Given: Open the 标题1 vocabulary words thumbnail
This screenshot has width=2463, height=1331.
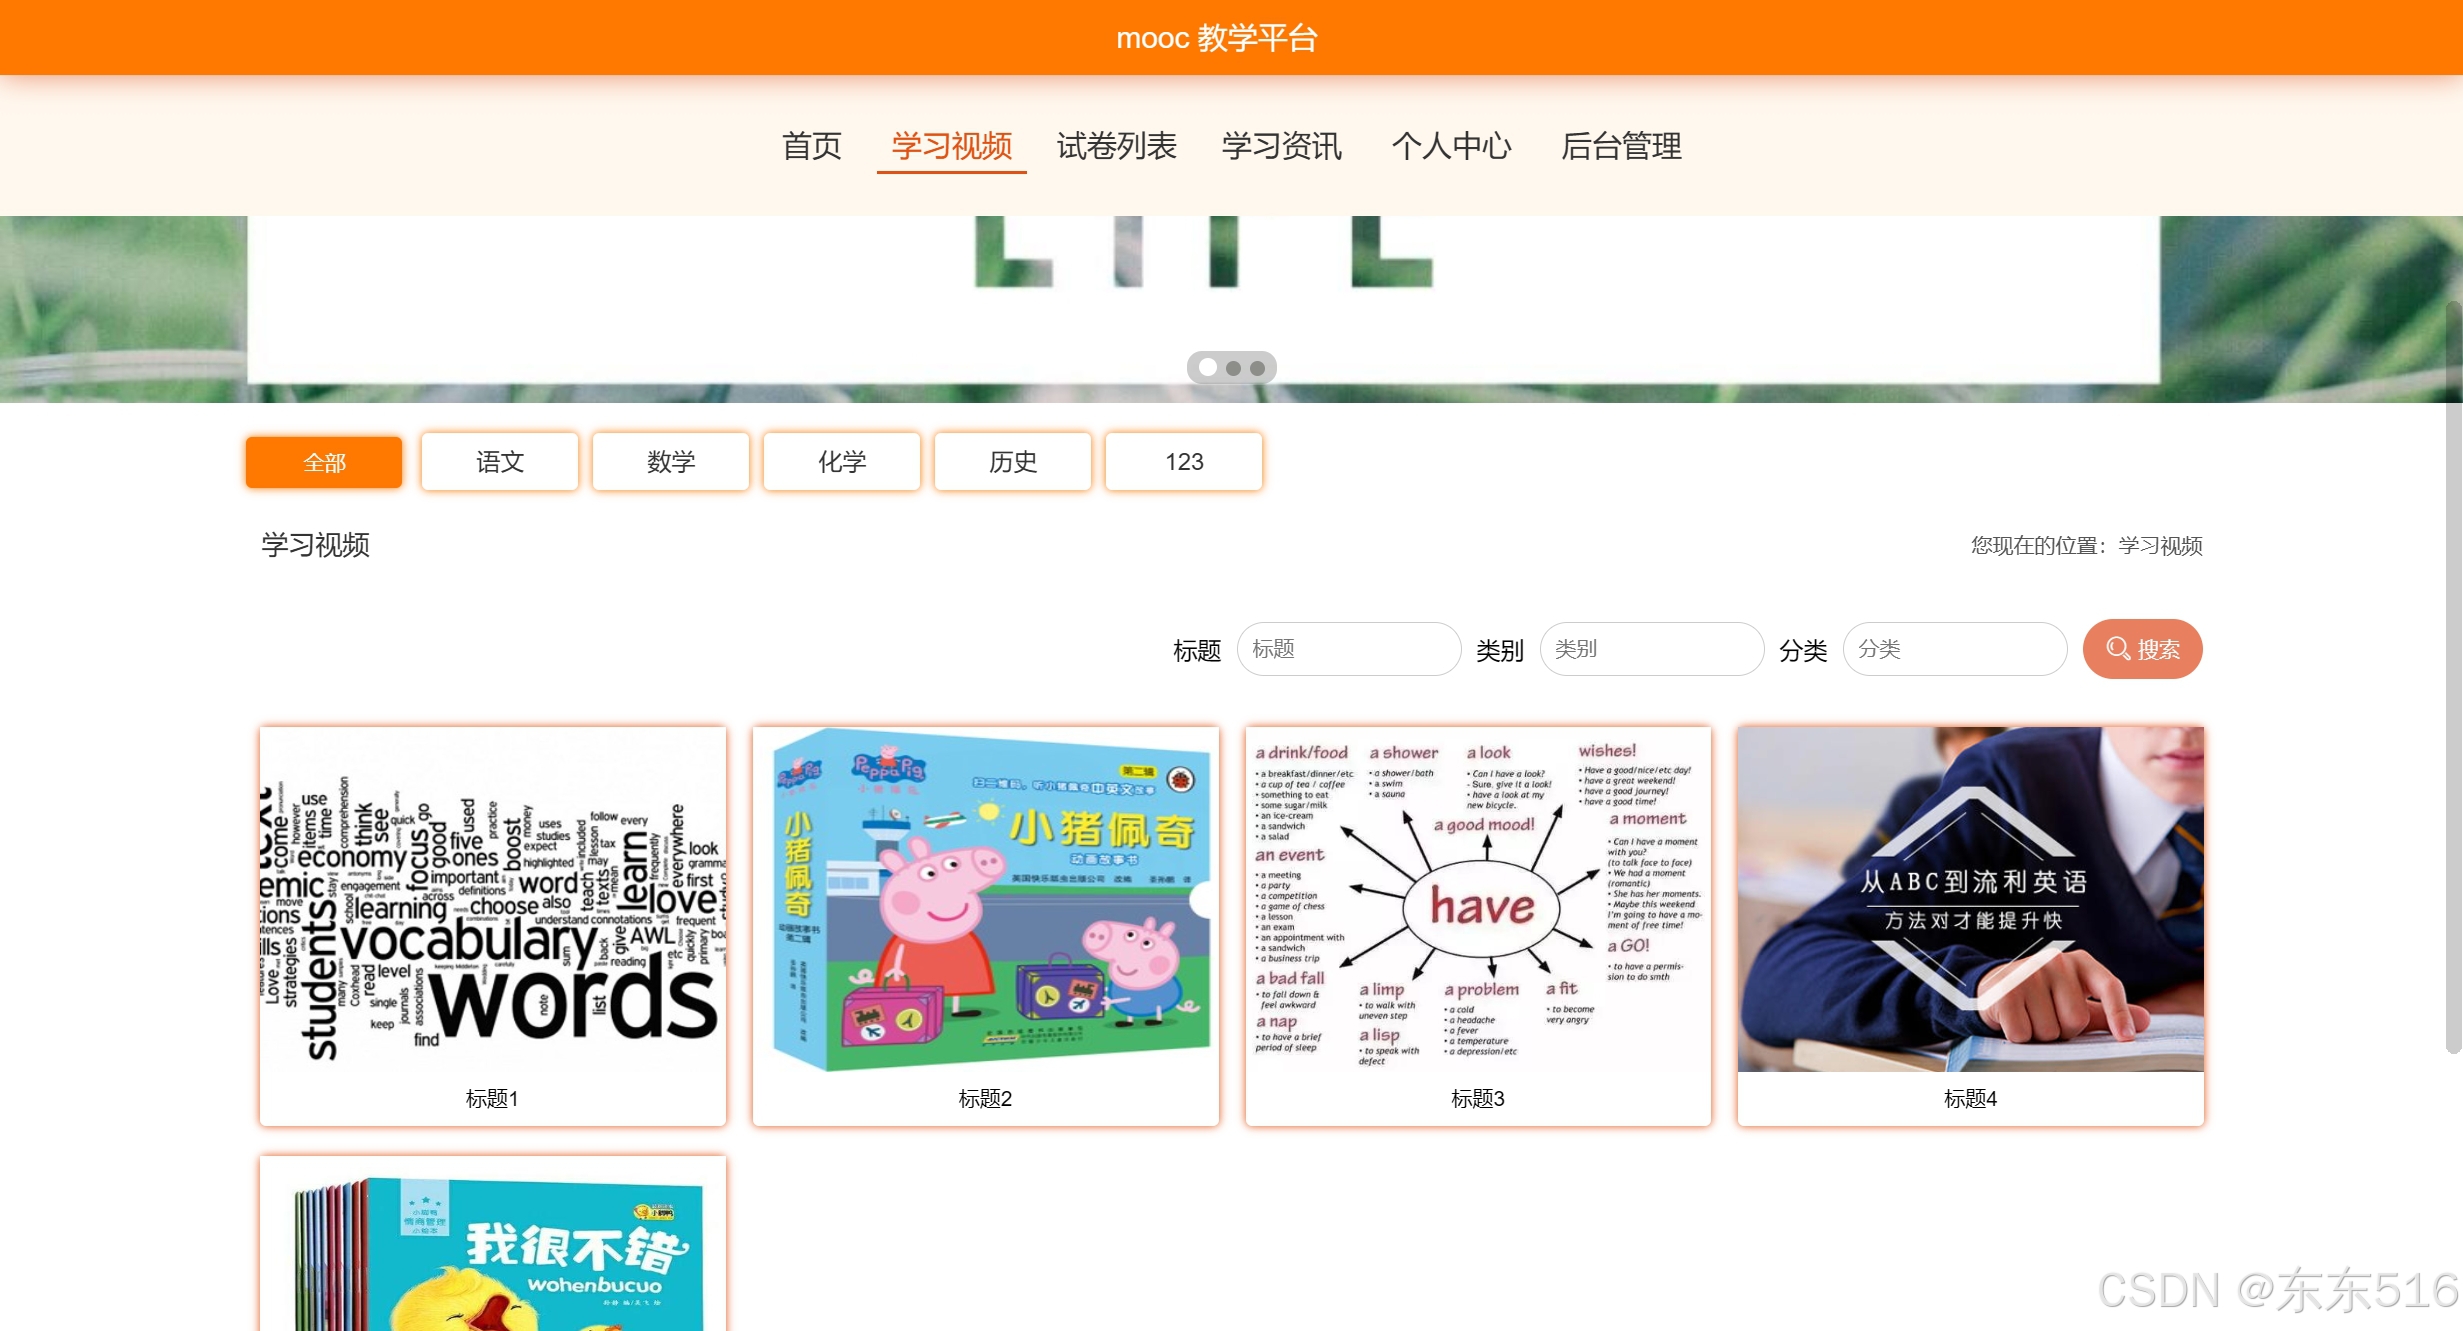Looking at the screenshot, I should (x=492, y=900).
